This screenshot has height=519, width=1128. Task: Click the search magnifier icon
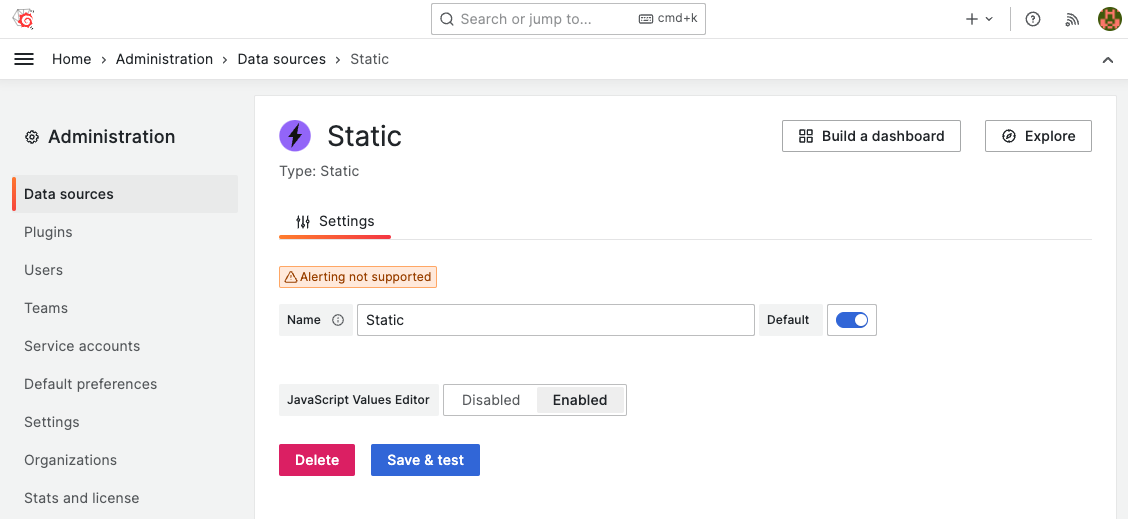tap(447, 19)
